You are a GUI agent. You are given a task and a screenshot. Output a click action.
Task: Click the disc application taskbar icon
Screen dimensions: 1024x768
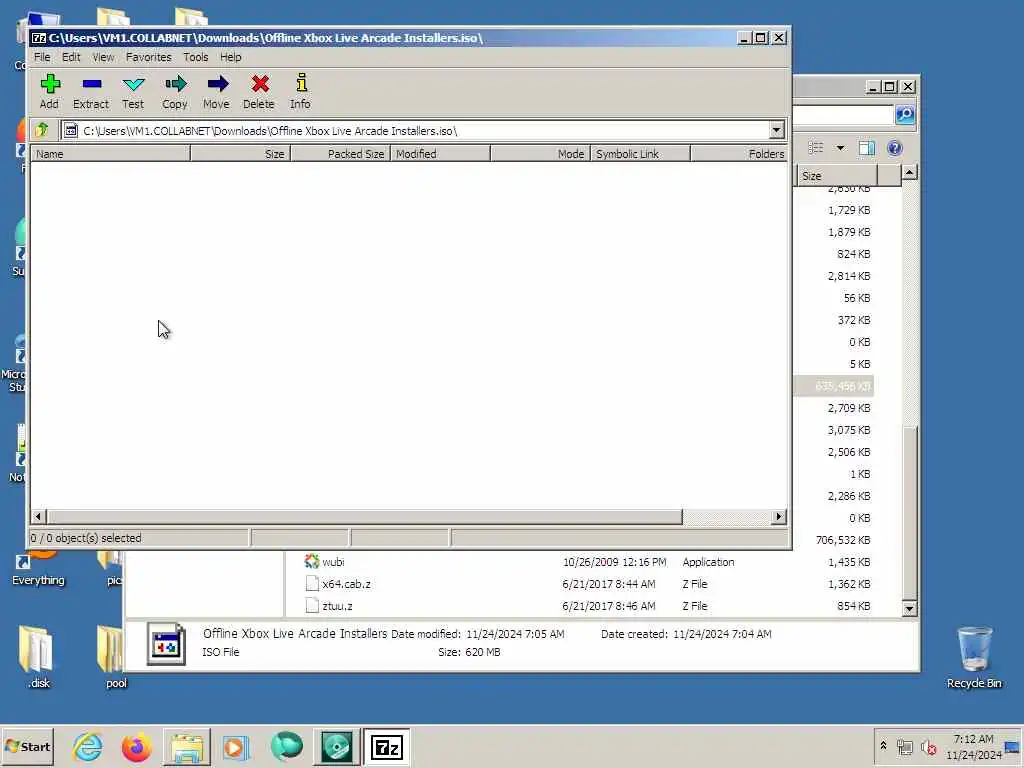coord(336,747)
